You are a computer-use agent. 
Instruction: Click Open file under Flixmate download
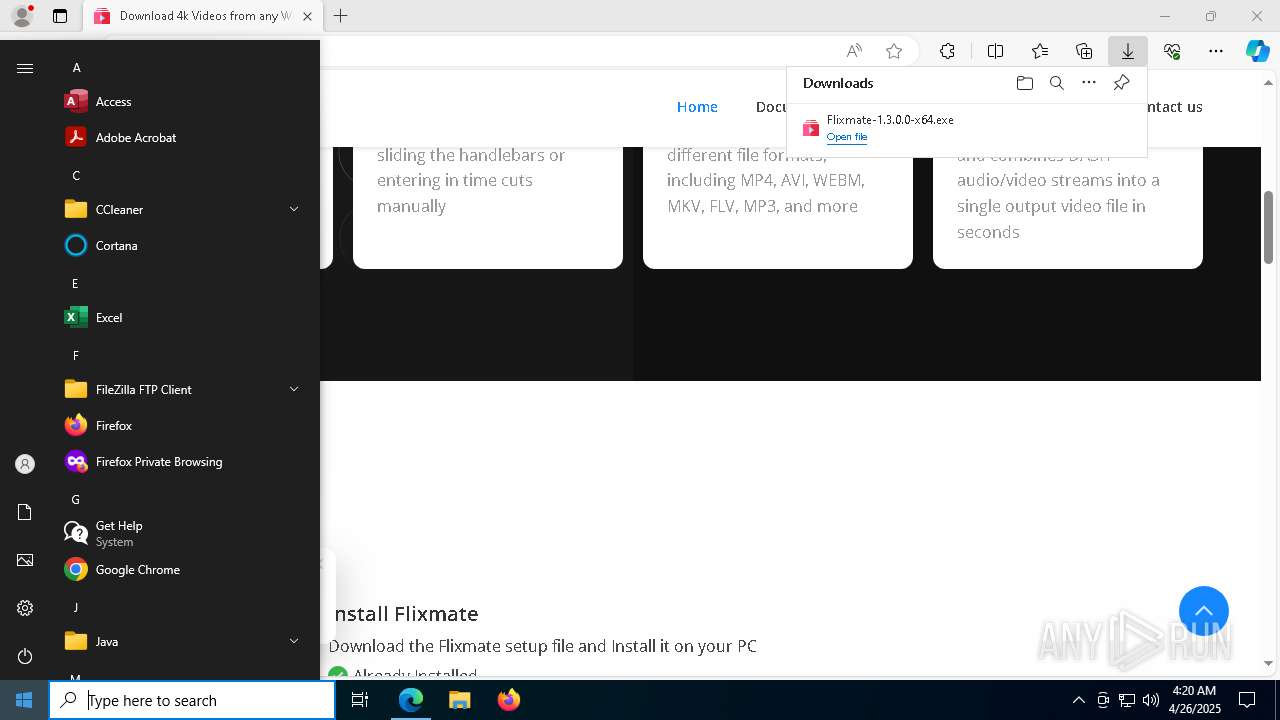coord(847,137)
